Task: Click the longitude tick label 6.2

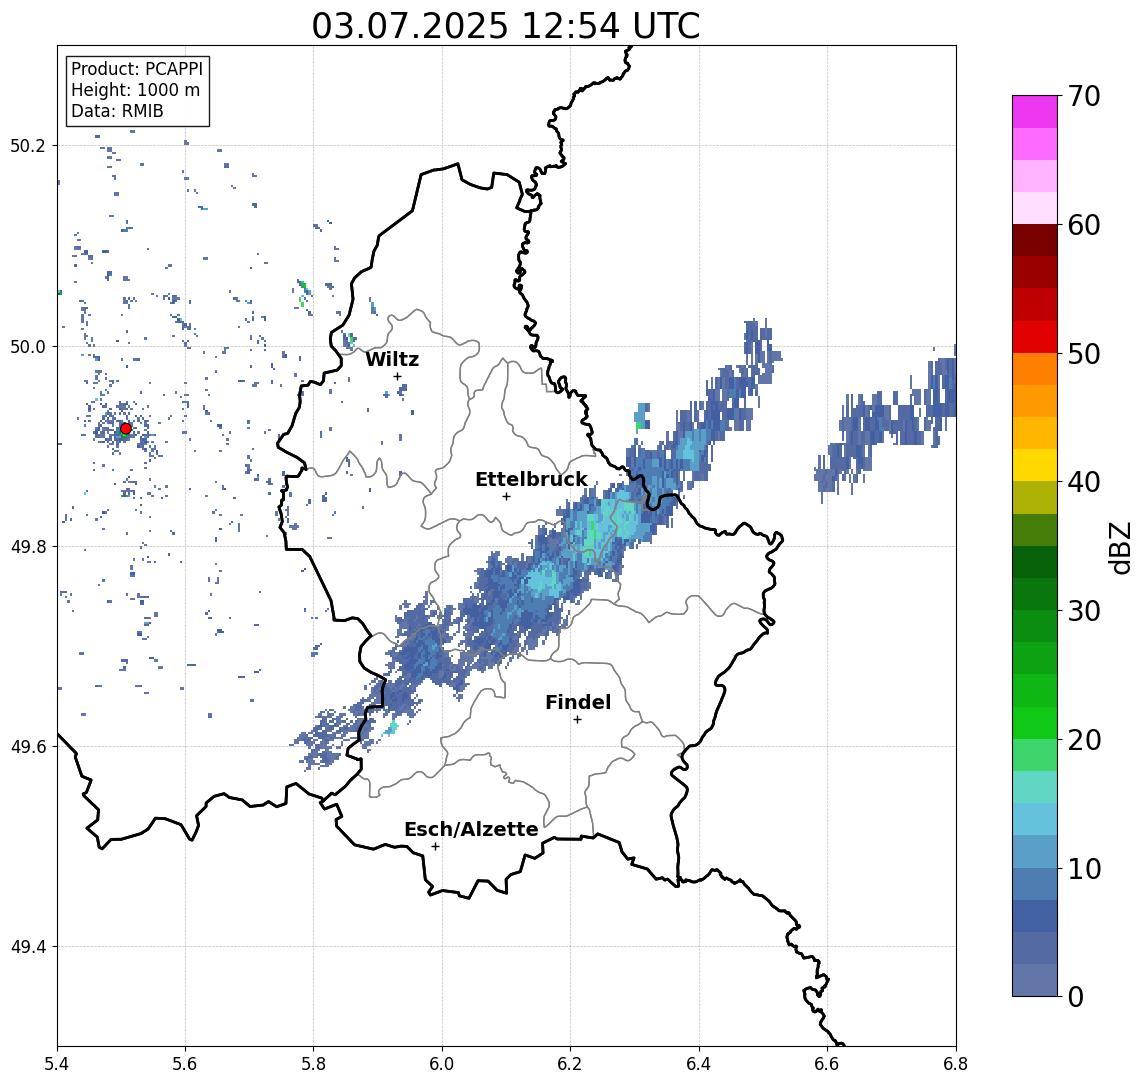Action: click(570, 1064)
